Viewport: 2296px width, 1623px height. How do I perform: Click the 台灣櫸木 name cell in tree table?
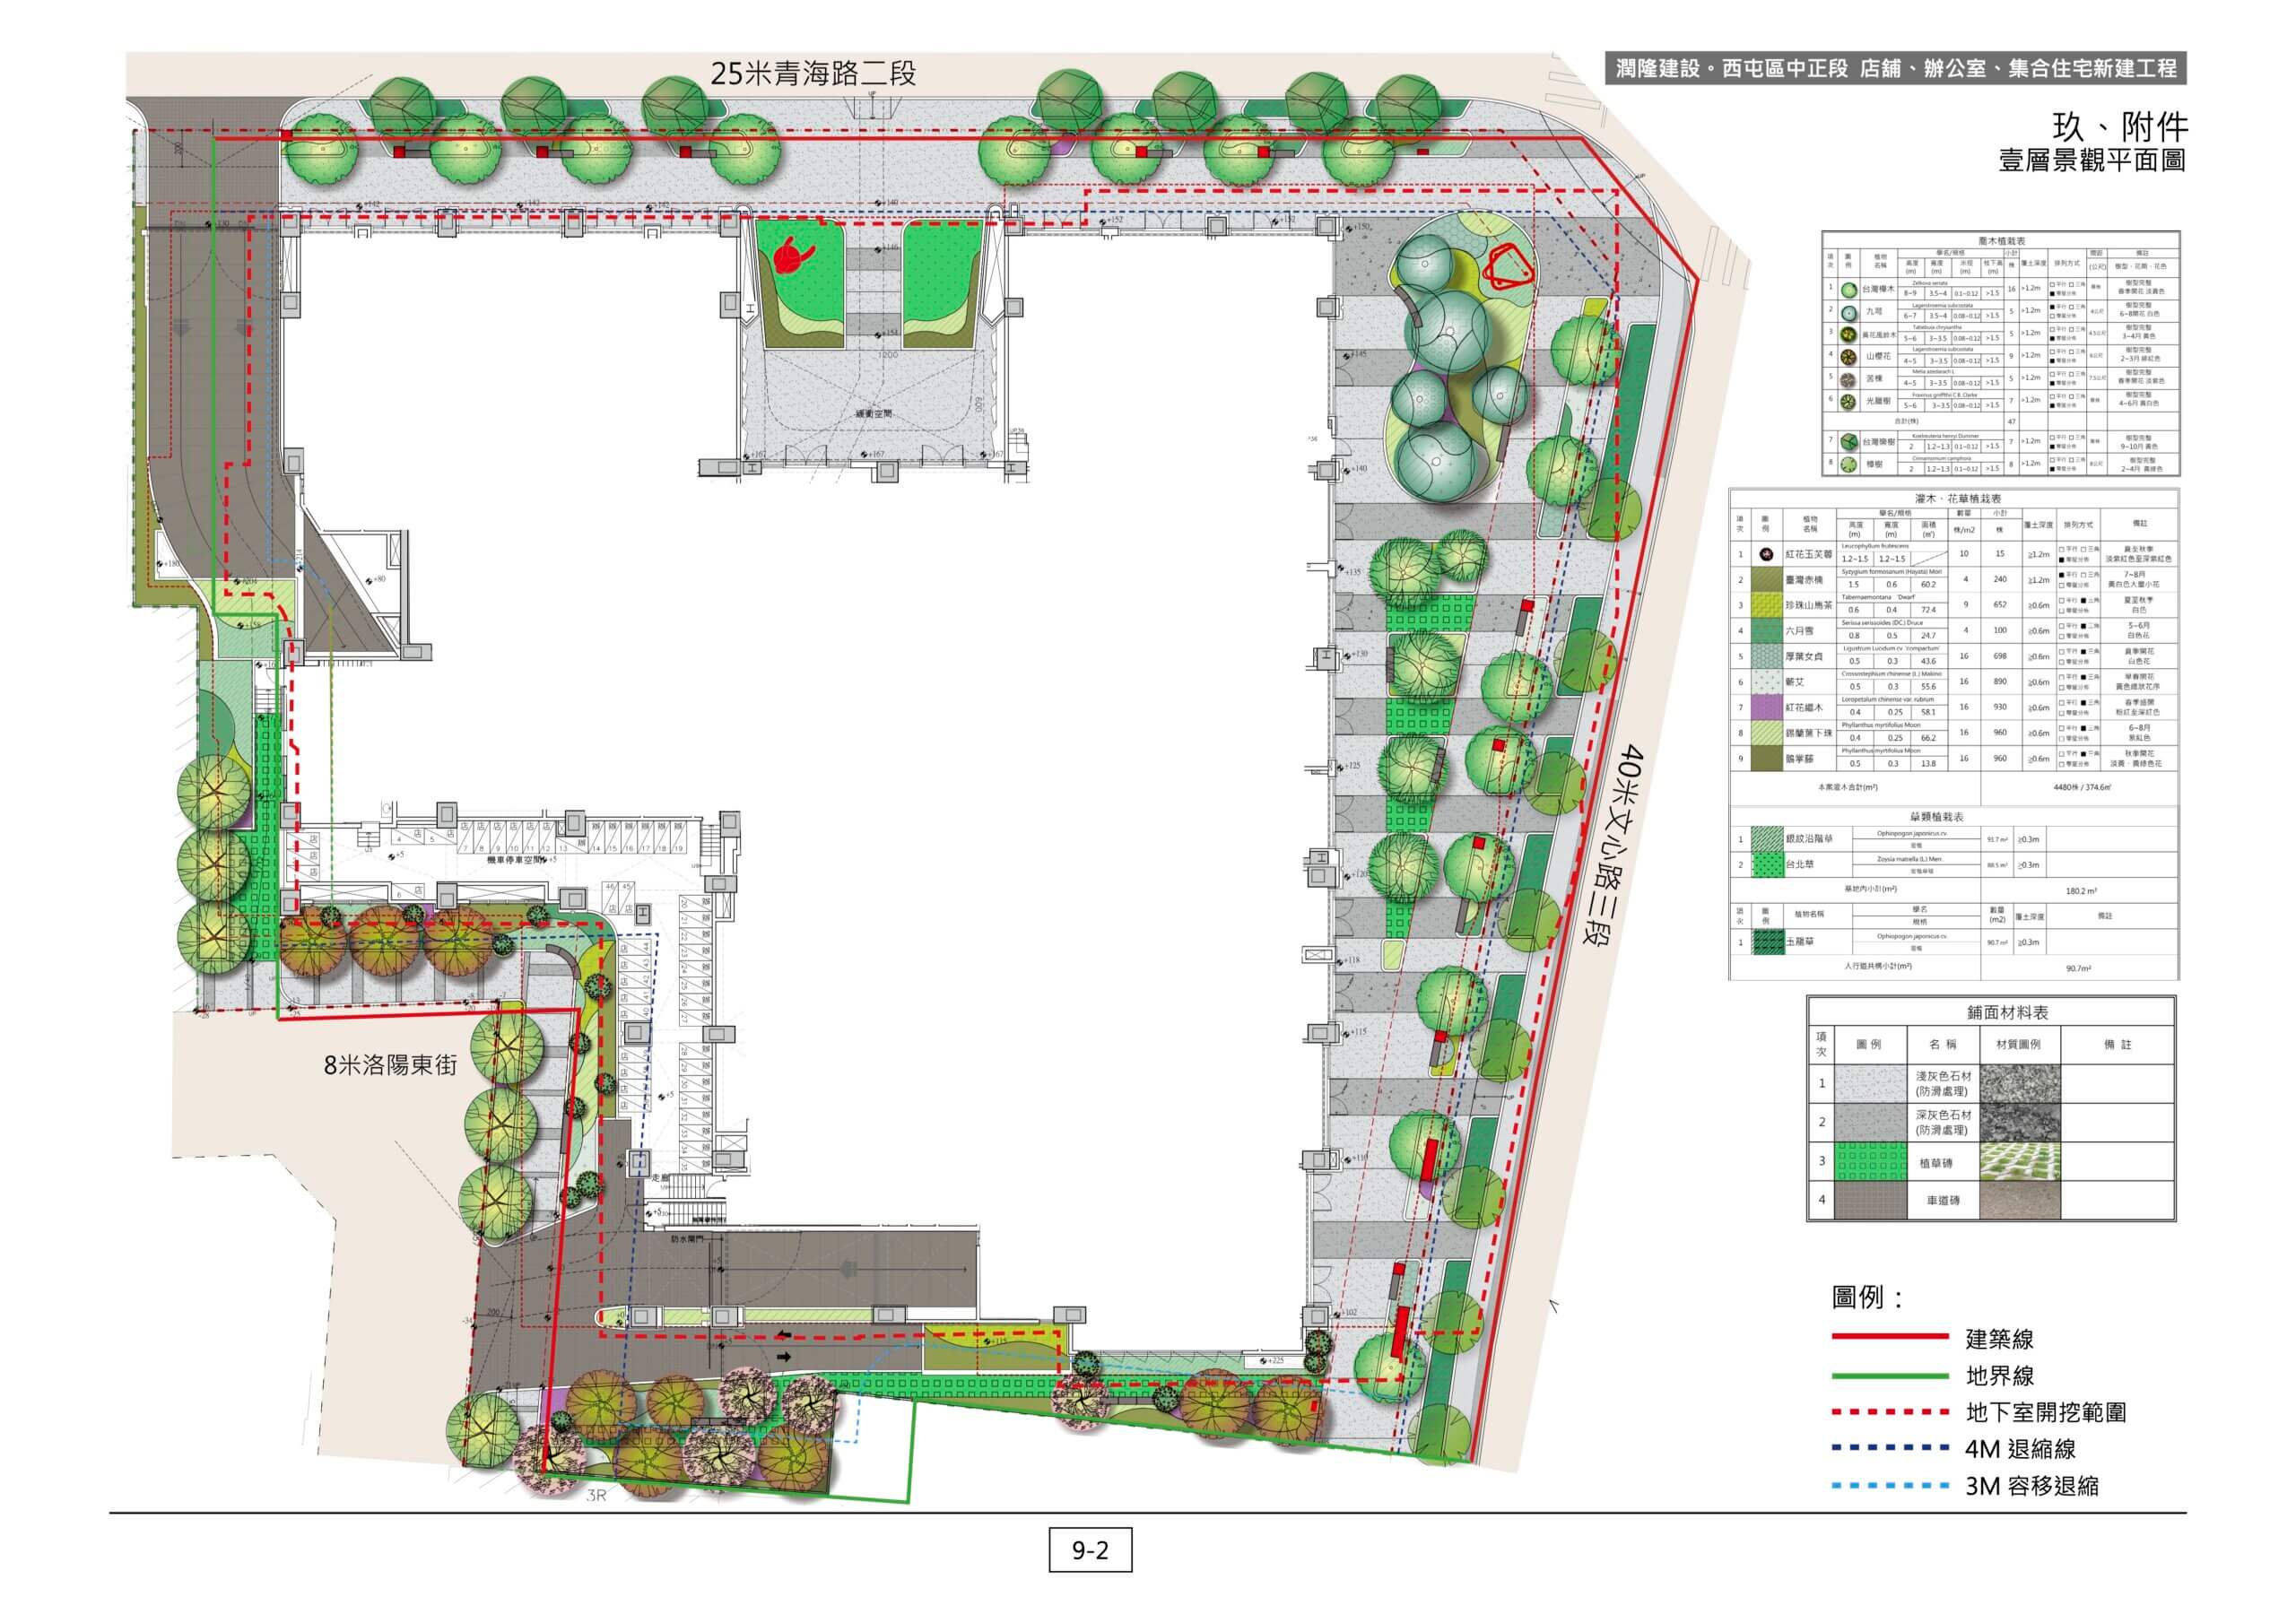[1881, 290]
